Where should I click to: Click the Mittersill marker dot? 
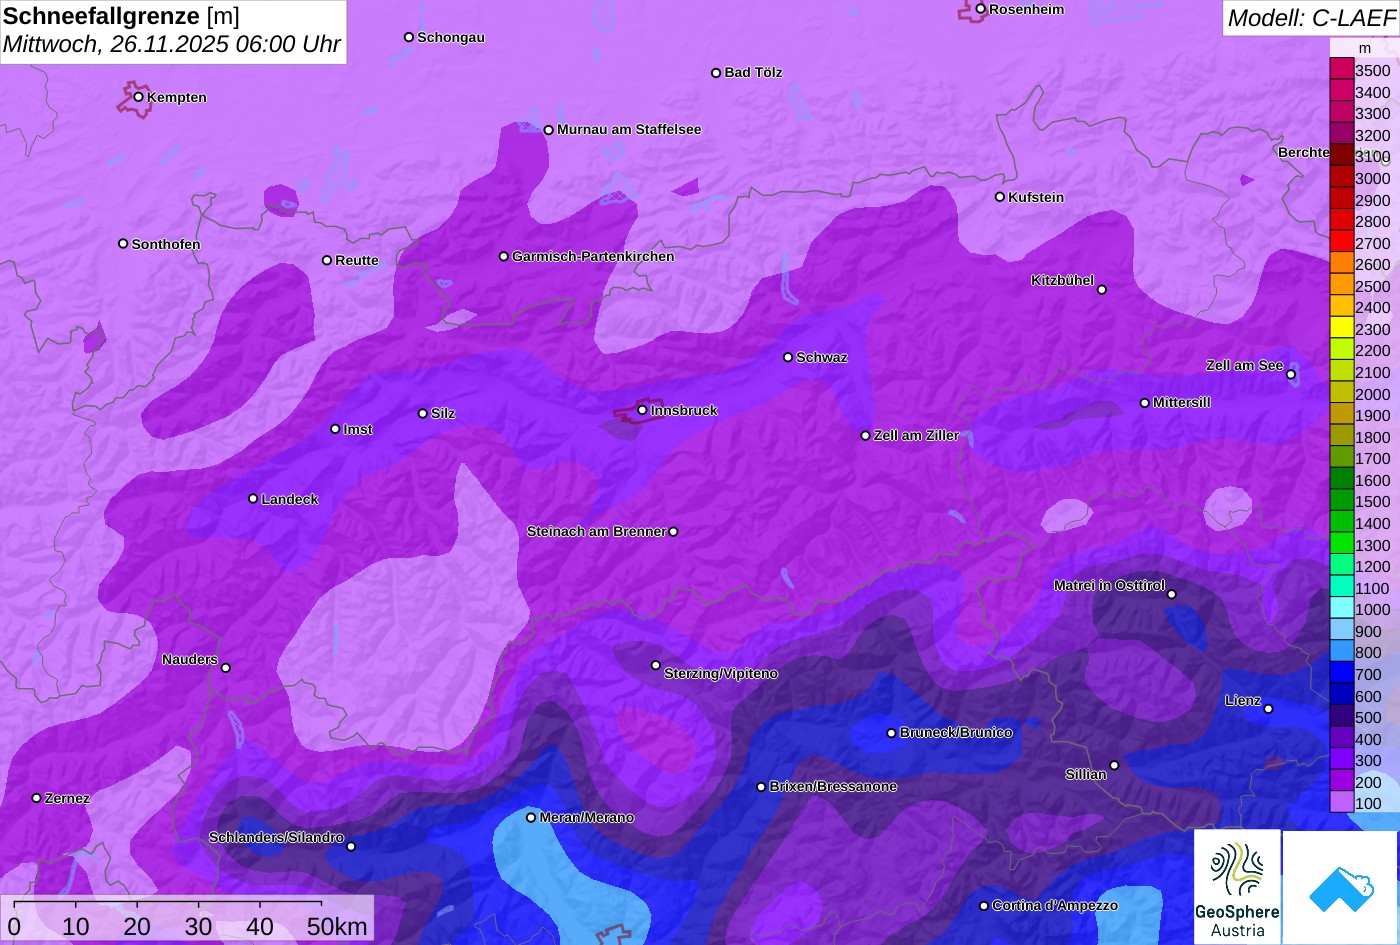(x=1145, y=403)
